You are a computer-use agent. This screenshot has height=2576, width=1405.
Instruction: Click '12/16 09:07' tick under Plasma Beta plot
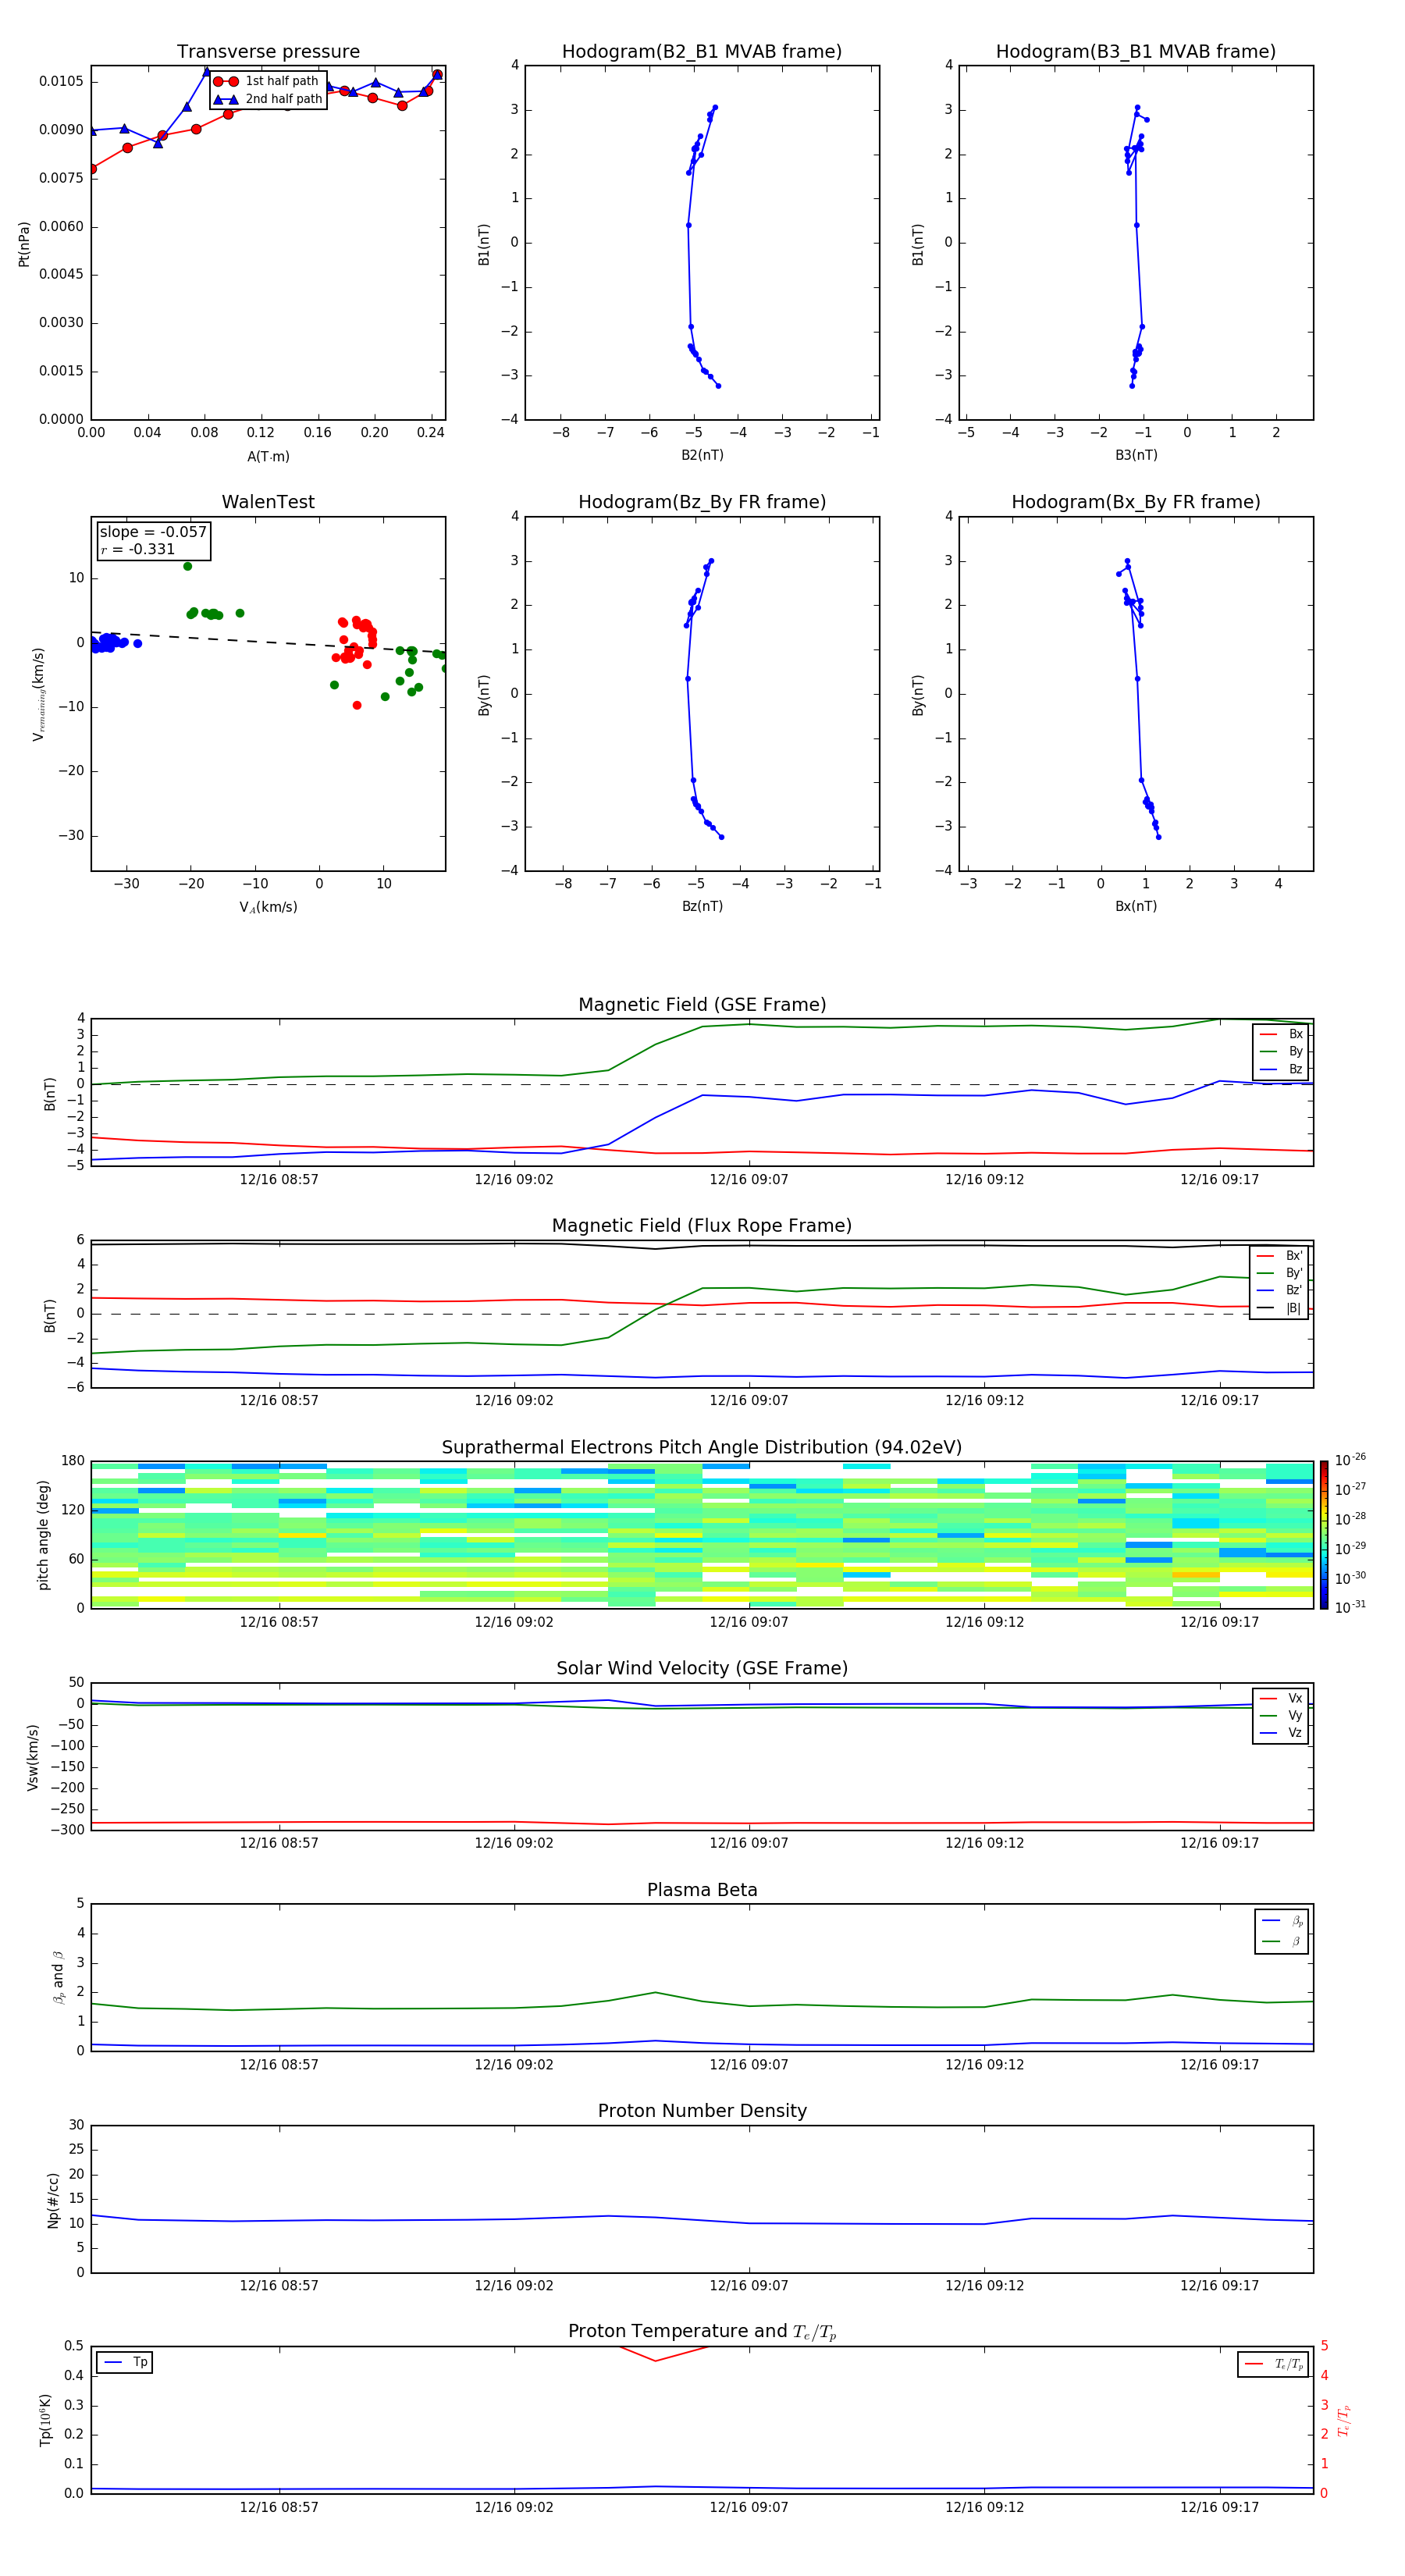coord(749,2064)
